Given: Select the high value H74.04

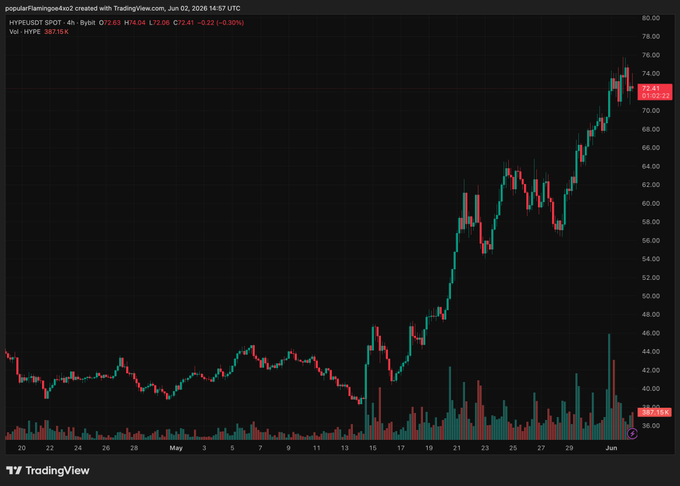Looking at the screenshot, I should 135,23.
